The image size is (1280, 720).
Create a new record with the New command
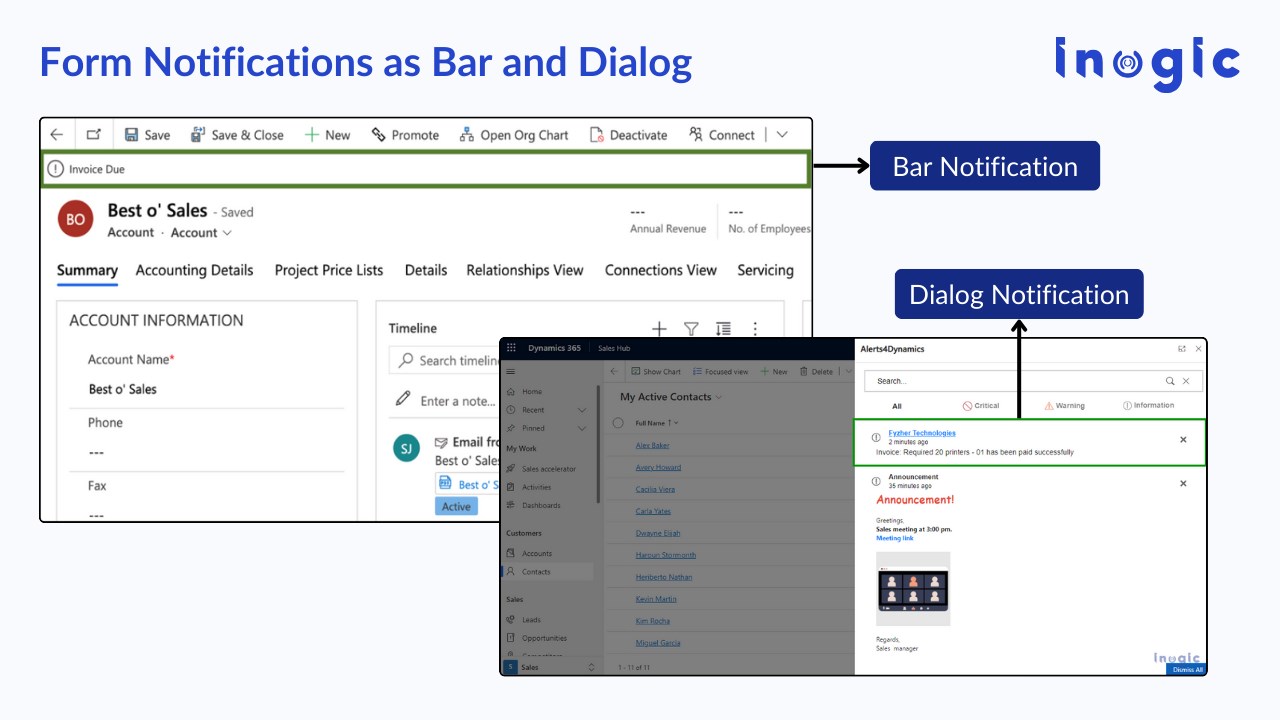click(327, 135)
